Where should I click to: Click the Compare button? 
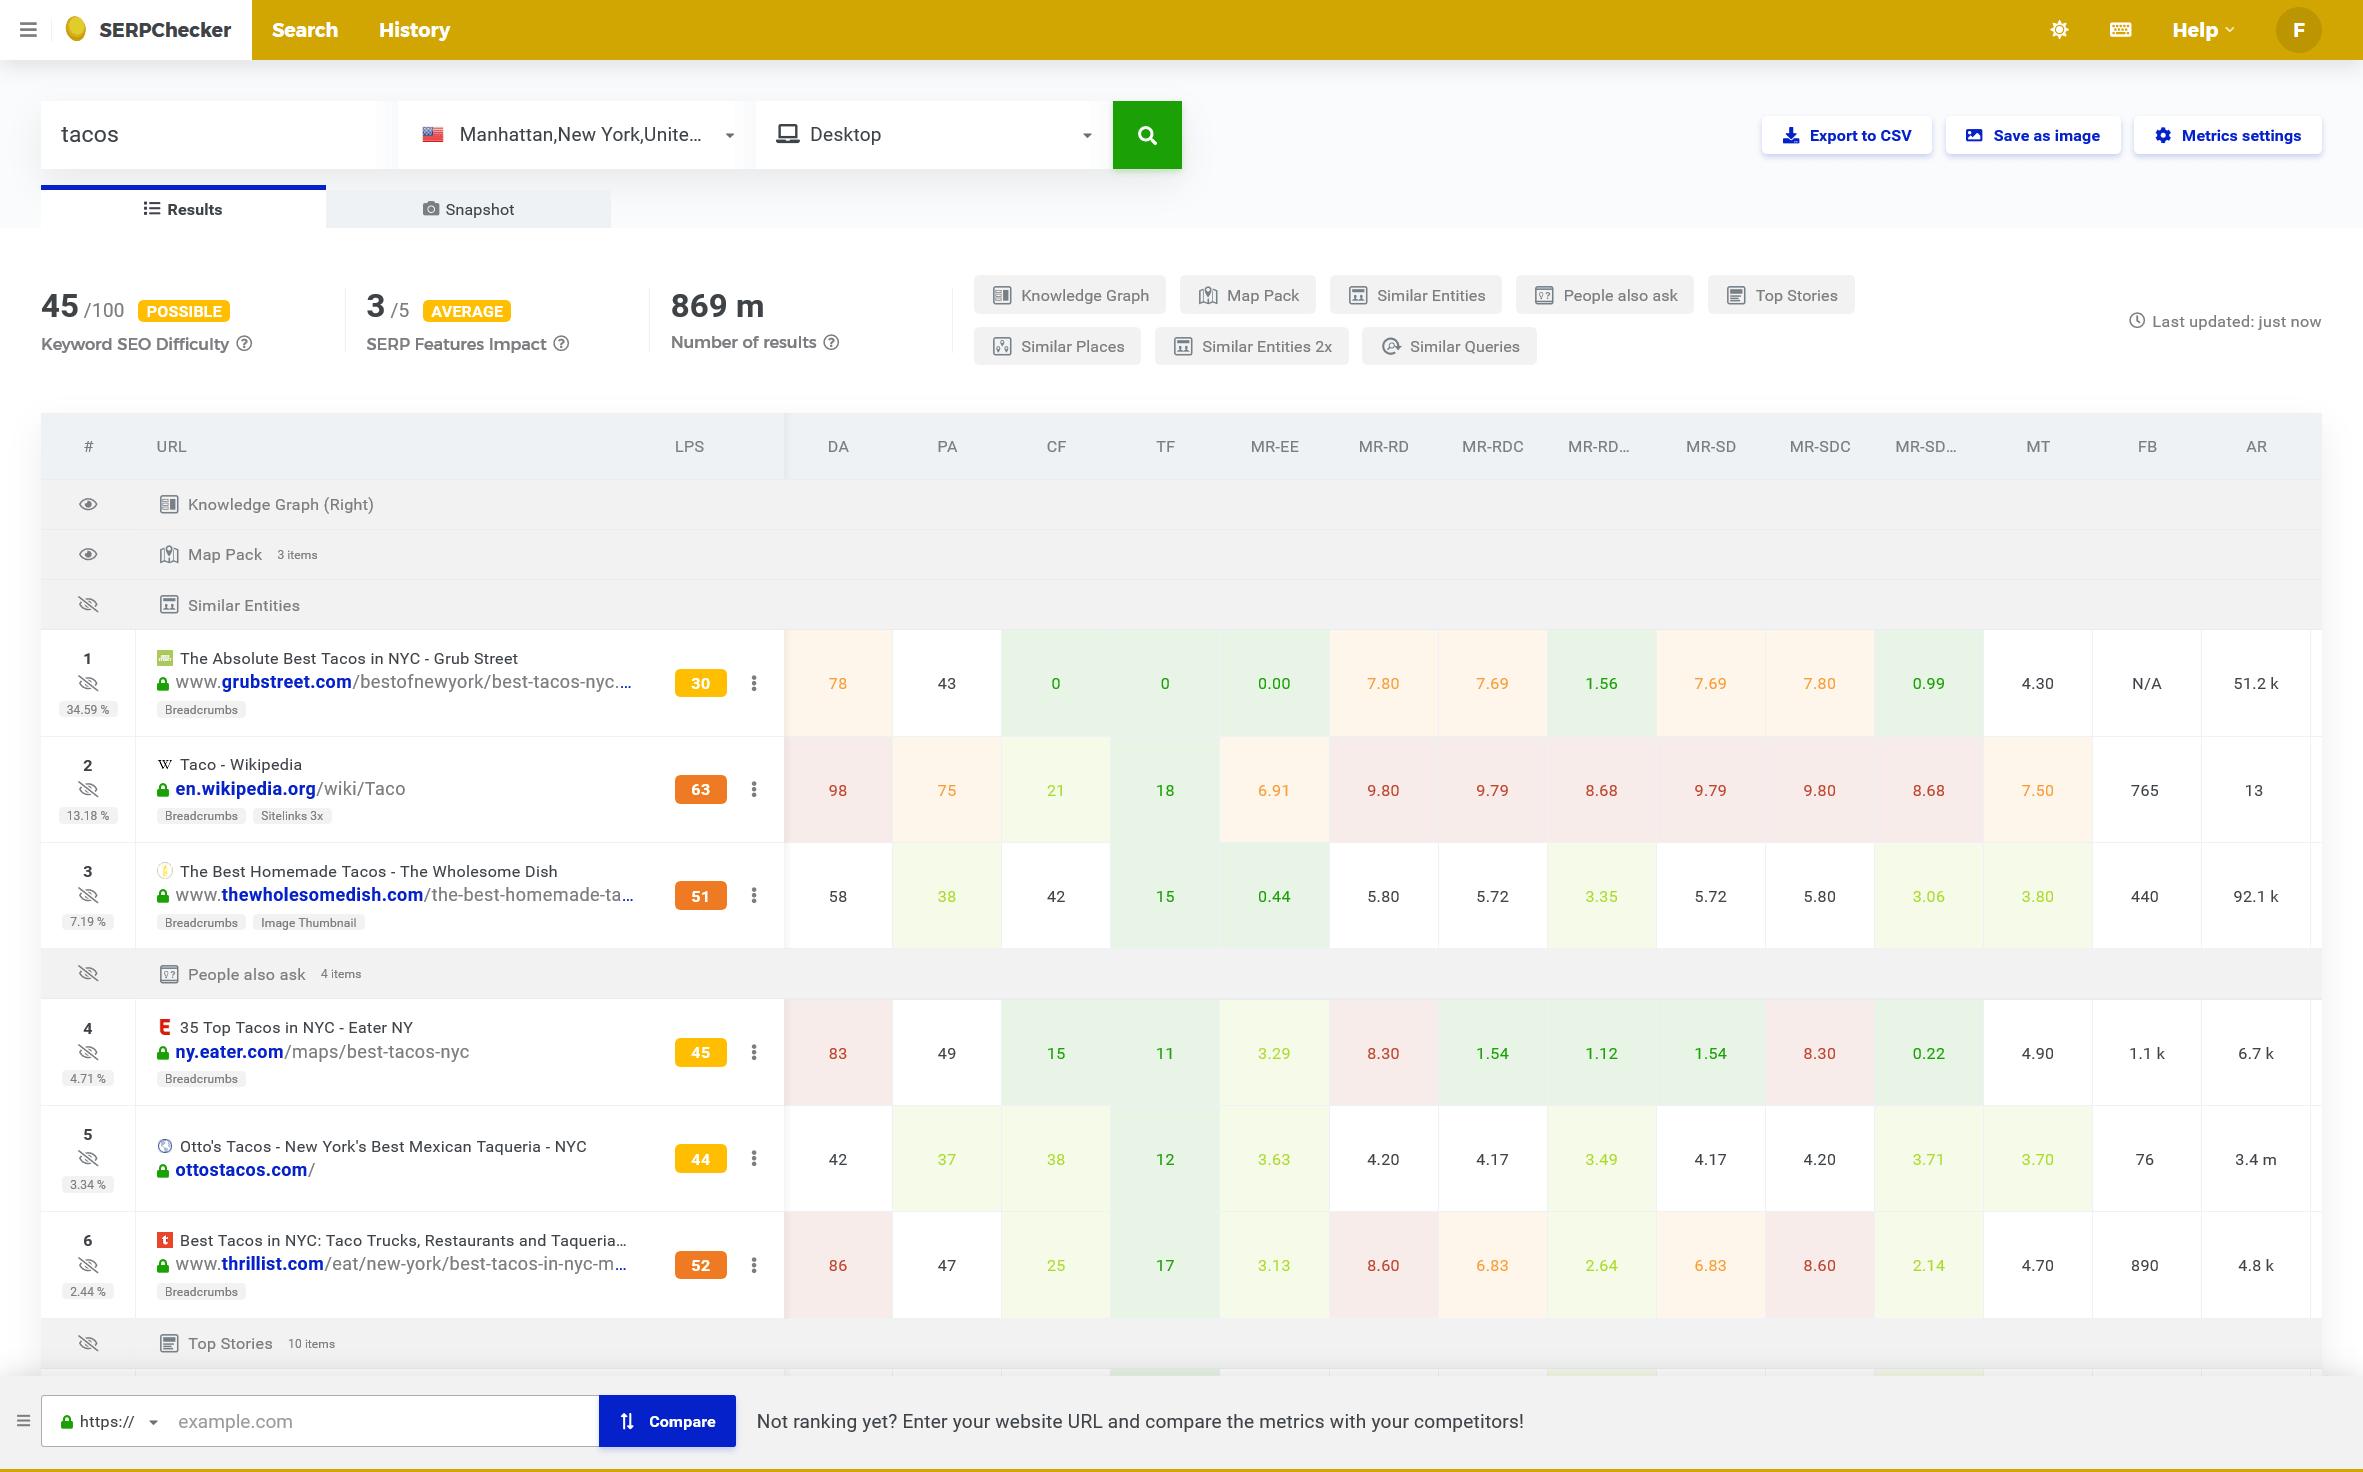pos(666,1420)
